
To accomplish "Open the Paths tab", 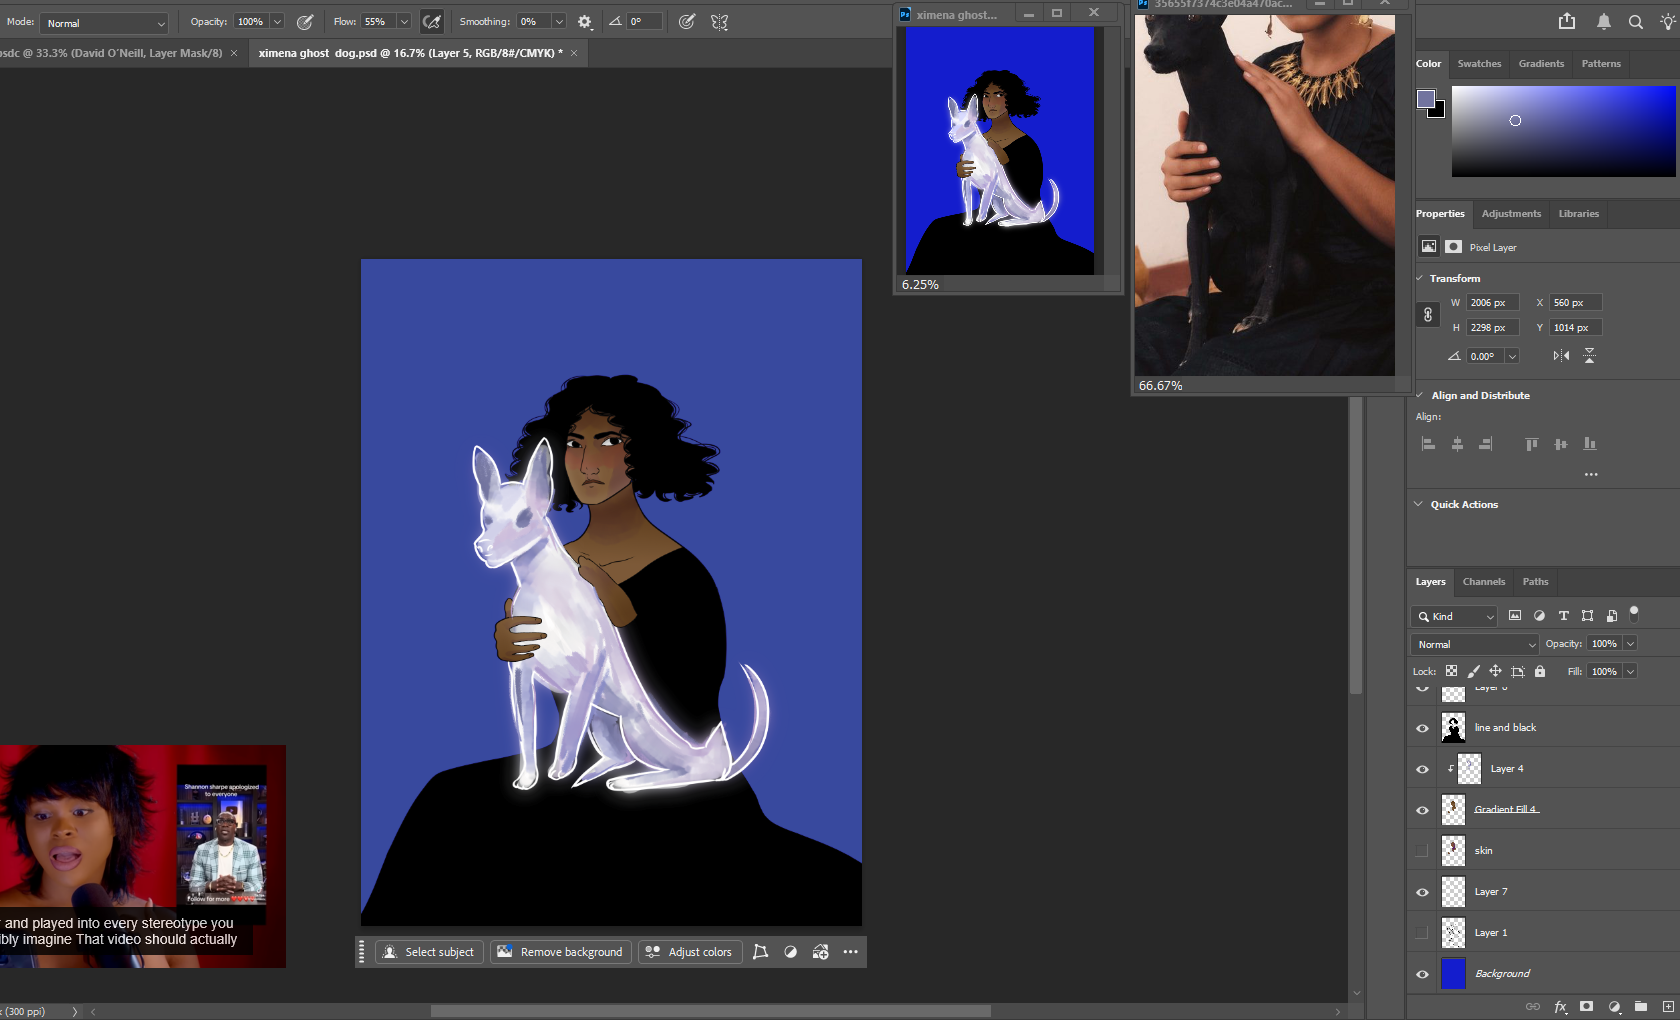I will point(1535,581).
